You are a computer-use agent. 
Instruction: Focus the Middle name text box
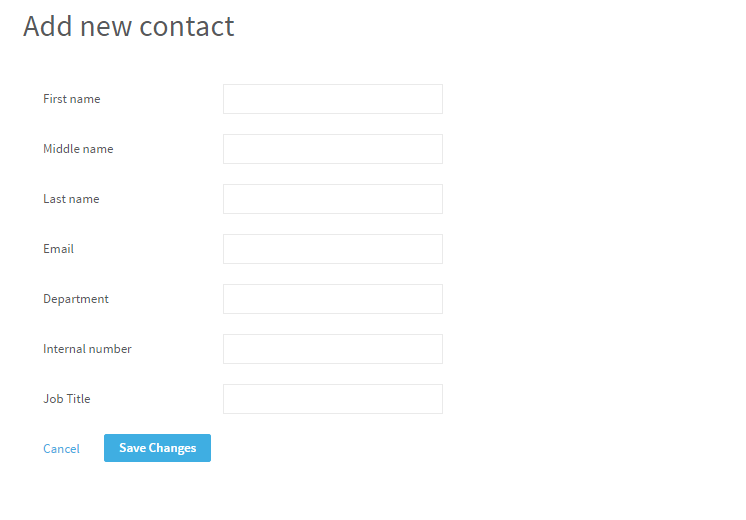point(332,149)
